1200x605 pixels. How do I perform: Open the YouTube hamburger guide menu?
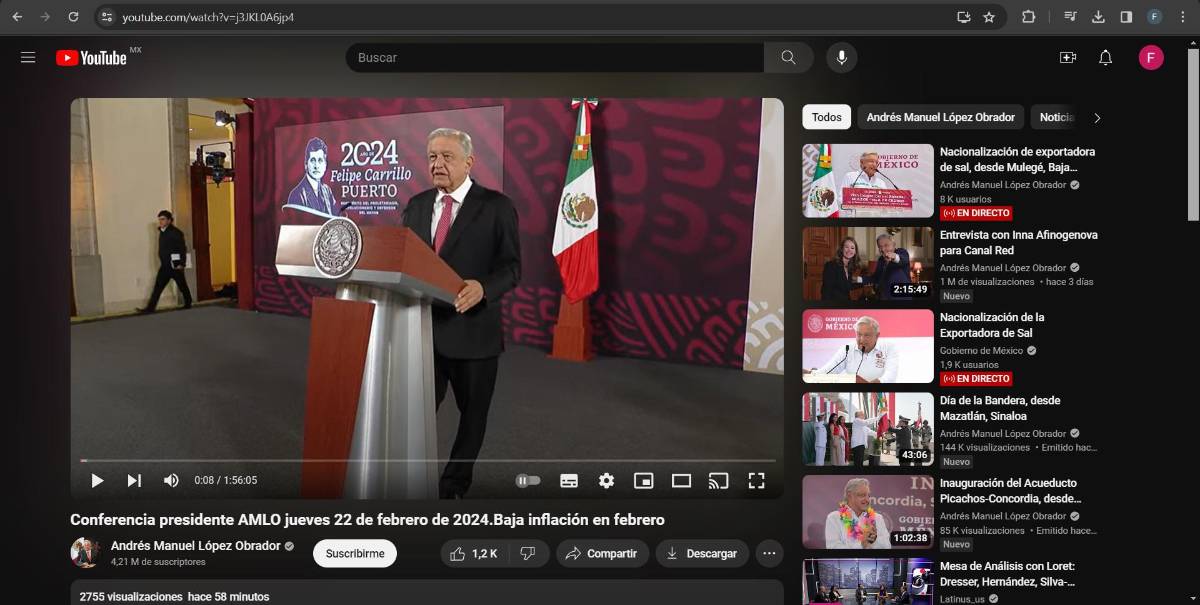(28, 58)
